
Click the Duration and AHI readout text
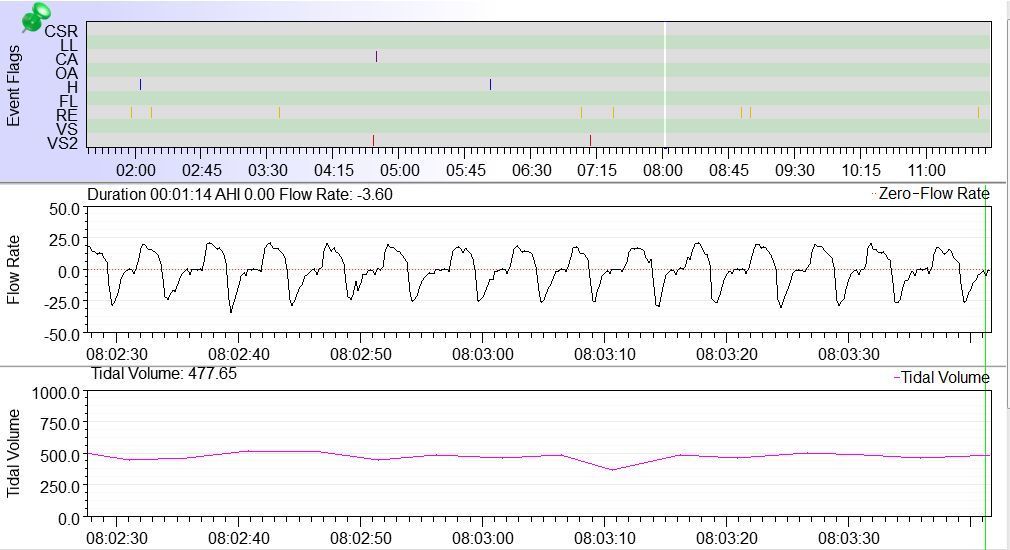point(240,194)
